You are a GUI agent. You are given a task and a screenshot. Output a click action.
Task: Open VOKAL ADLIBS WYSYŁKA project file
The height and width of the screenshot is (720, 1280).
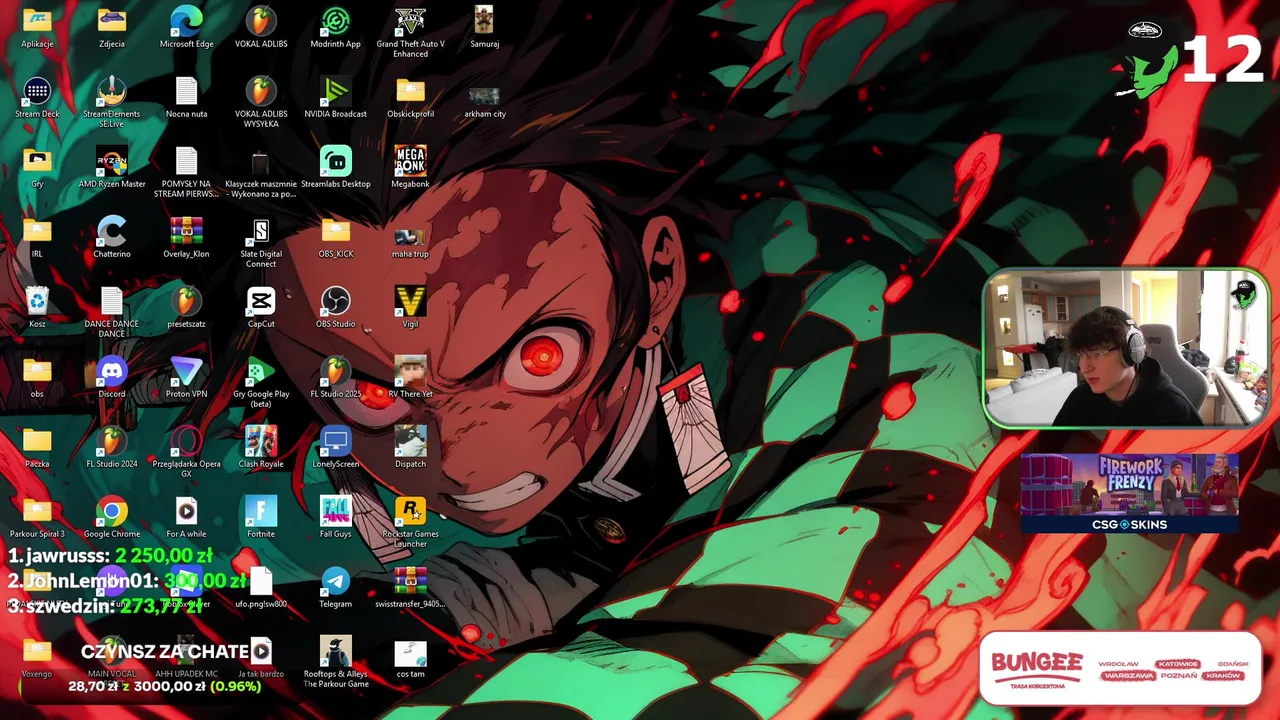point(261,102)
